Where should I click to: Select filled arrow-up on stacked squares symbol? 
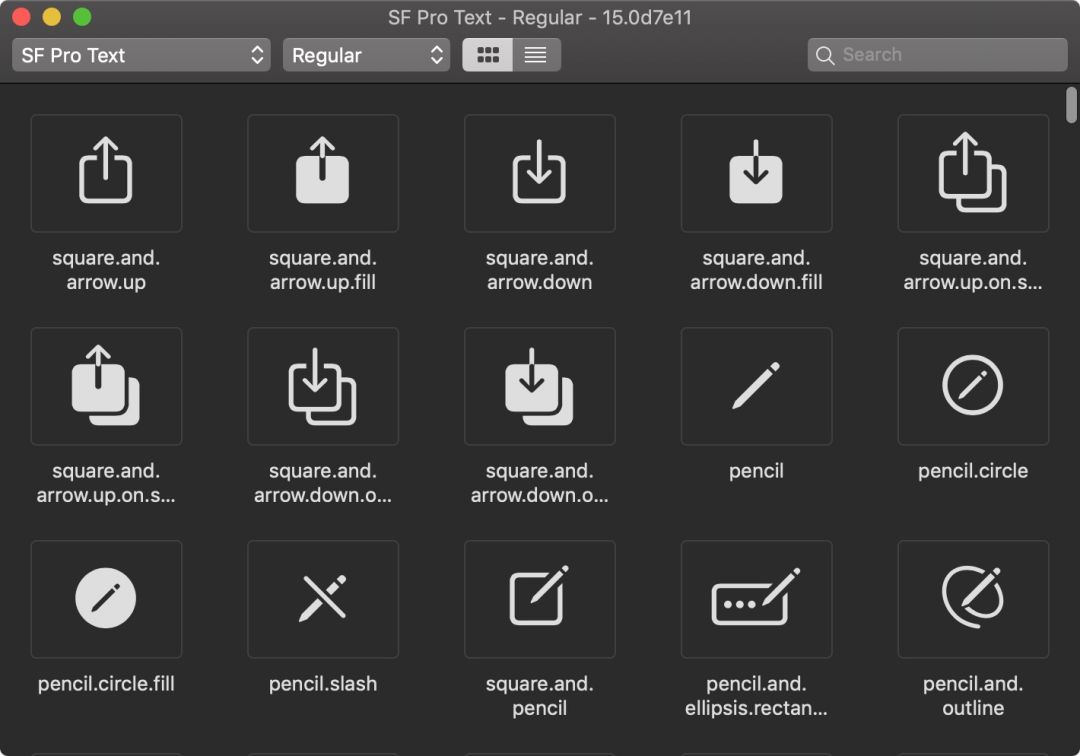pos(106,386)
